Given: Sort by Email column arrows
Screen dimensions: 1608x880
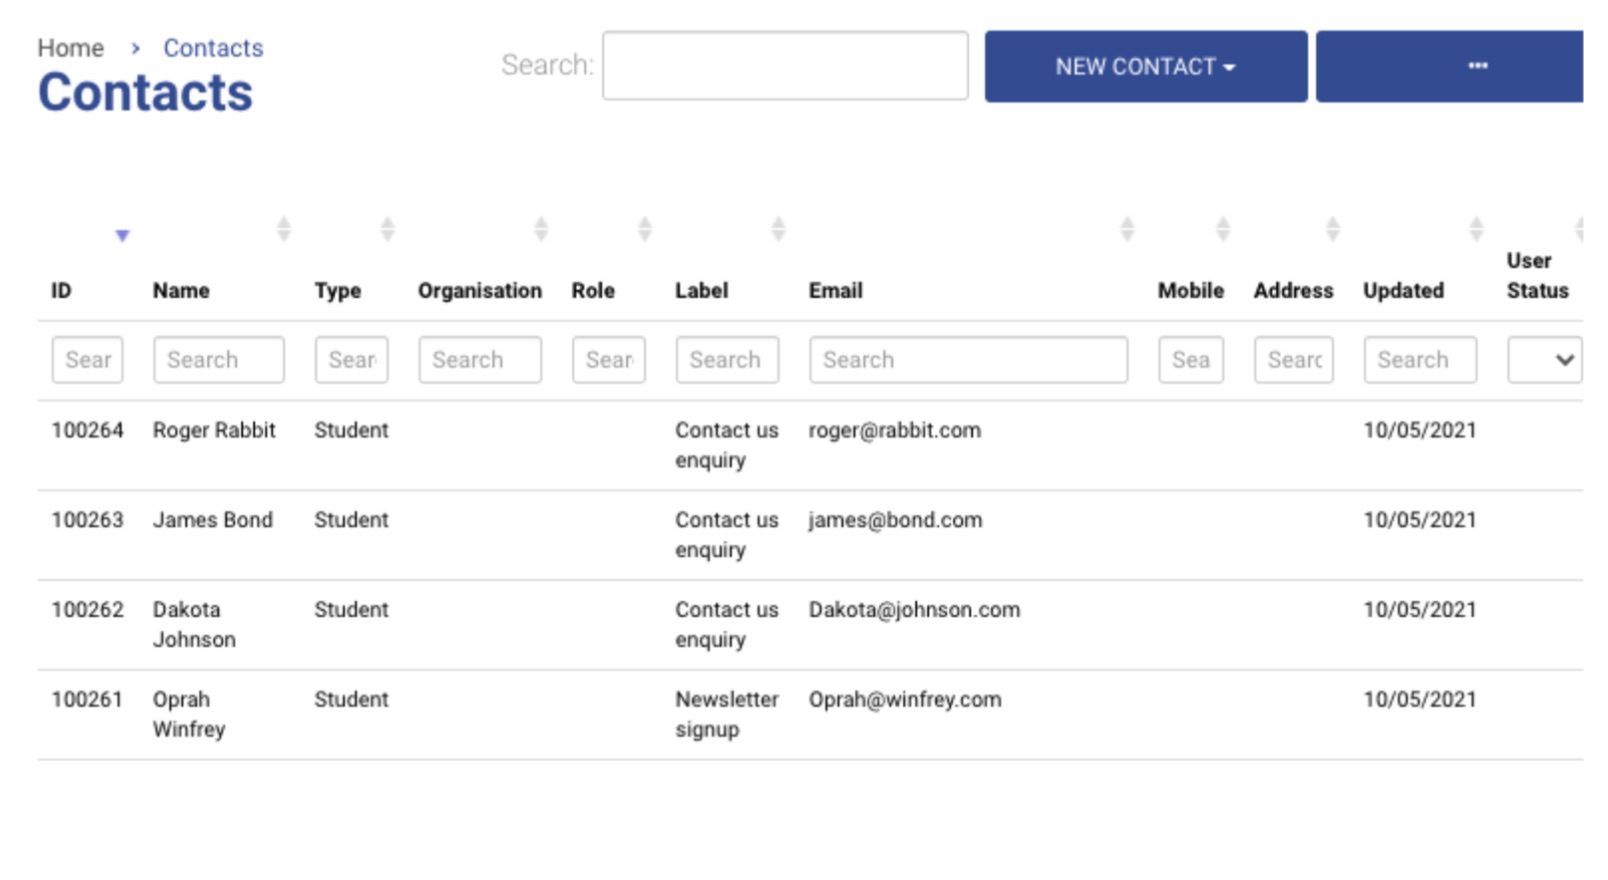Looking at the screenshot, I should pos(1127,229).
